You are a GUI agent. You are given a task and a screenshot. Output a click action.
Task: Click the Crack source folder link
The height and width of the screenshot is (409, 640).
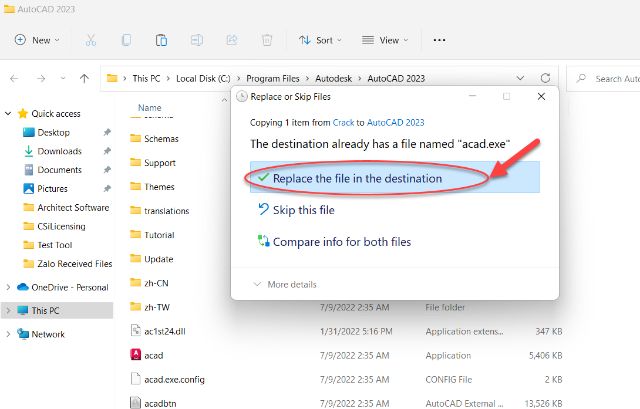point(343,122)
